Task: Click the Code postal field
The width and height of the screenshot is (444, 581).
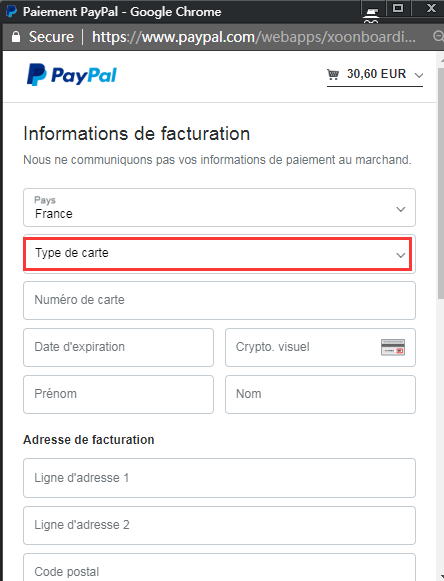Action: [x=219, y=567]
